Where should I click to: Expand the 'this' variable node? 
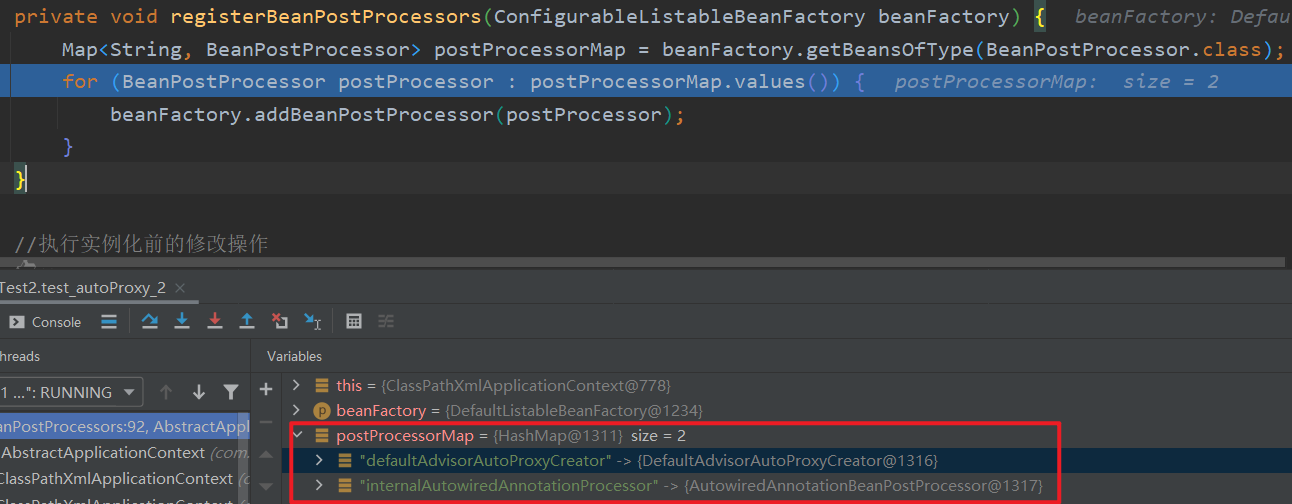click(296, 385)
